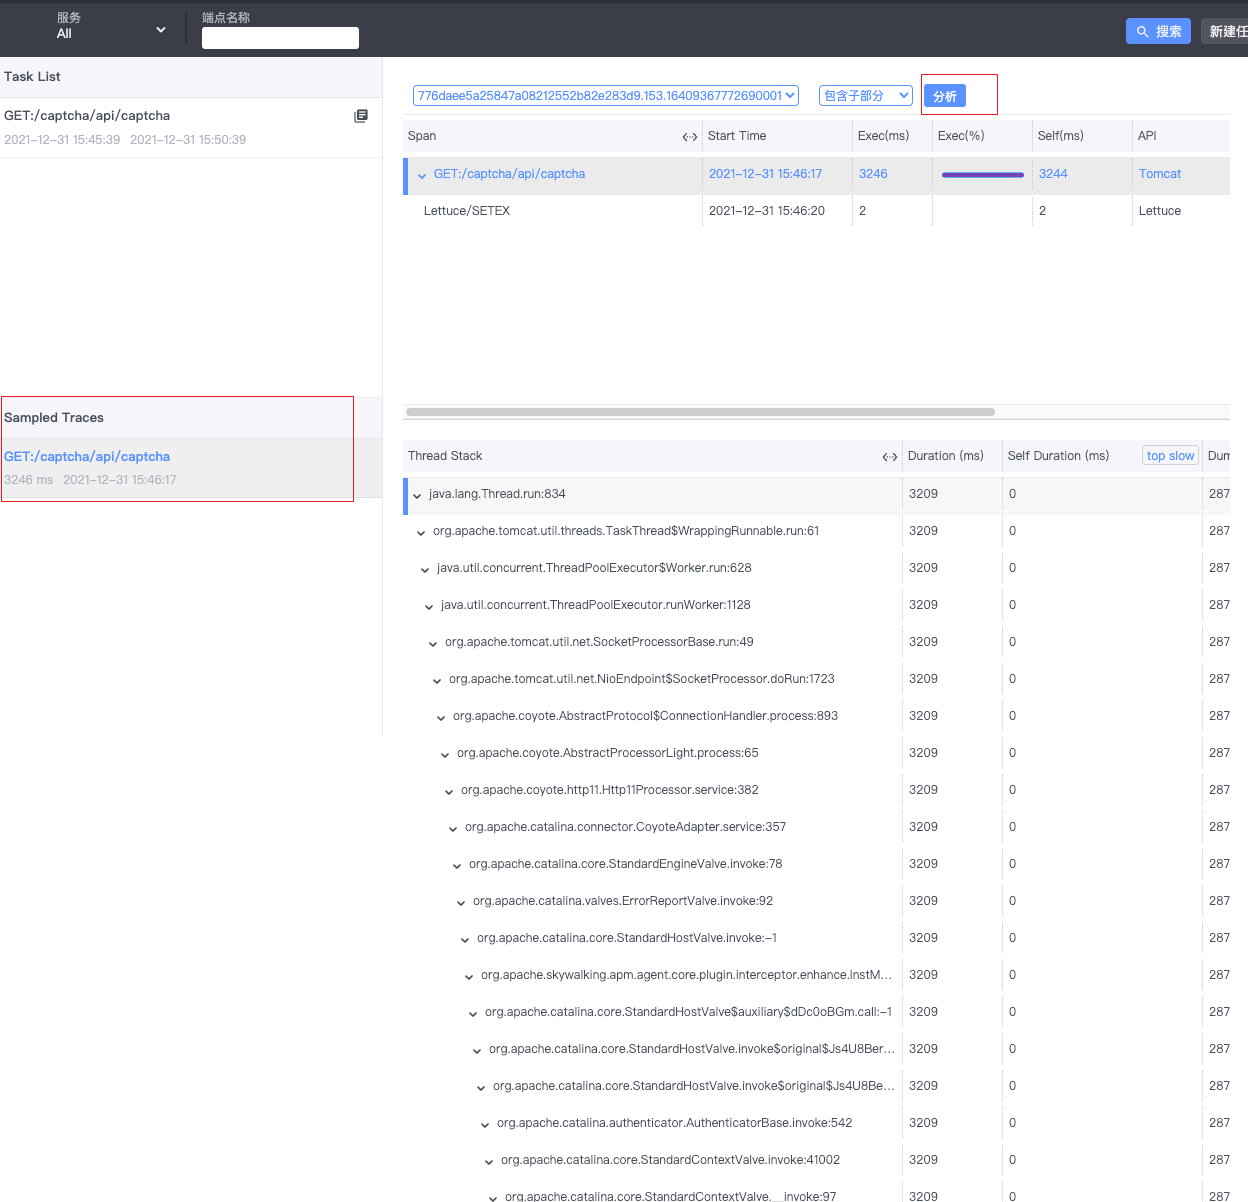Screen dimensions: 1248x1202
Task: Click the magnifier icon inside the 搜索 button
Action: (x=1144, y=31)
